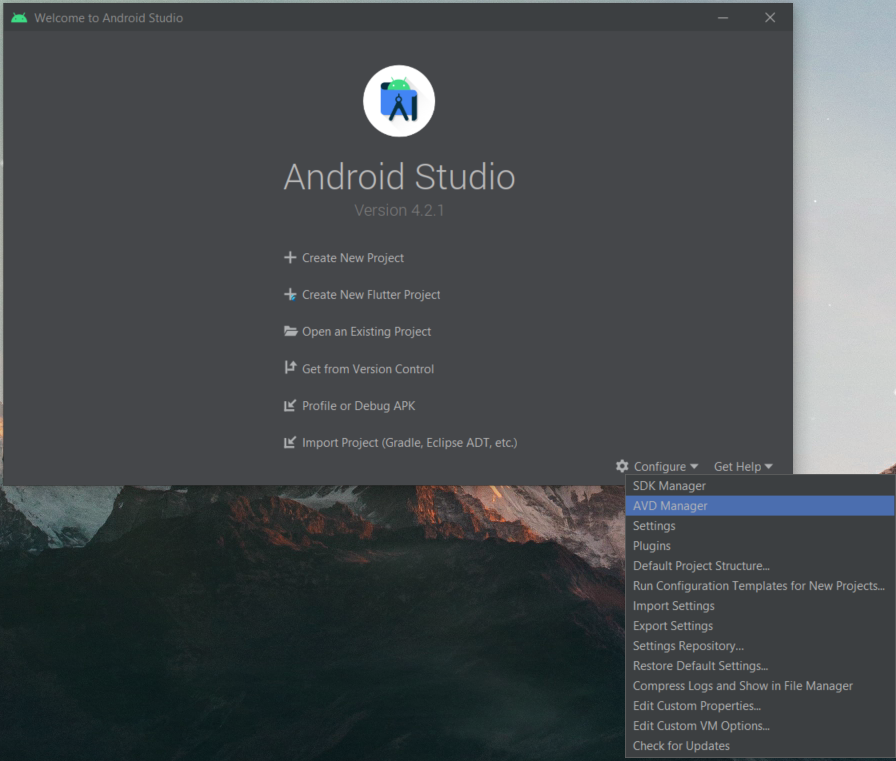Get from Version Control
Screen dimensions: 896x761
[x=368, y=369]
